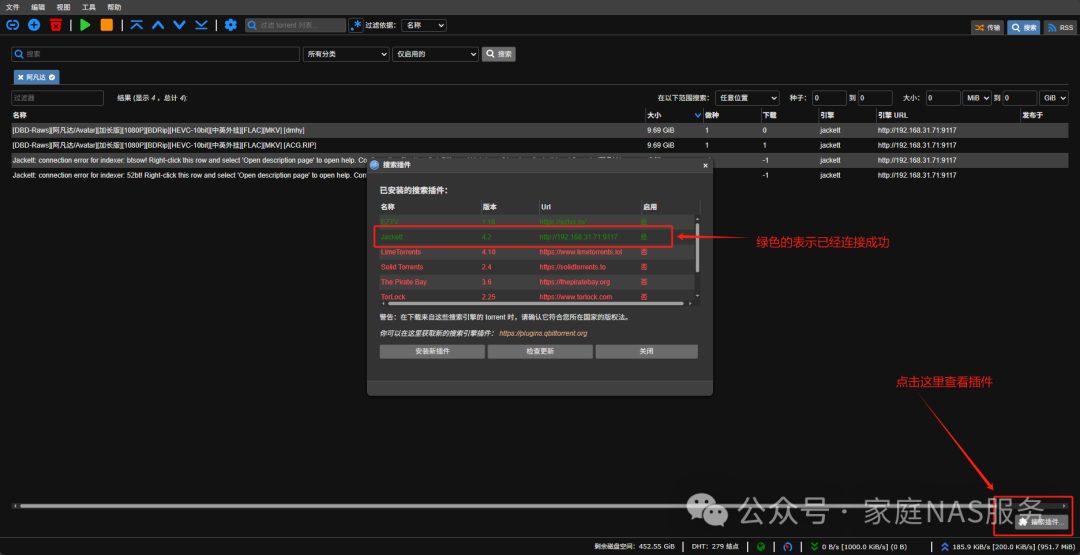Open options via blue gear icon

[x=231, y=25]
